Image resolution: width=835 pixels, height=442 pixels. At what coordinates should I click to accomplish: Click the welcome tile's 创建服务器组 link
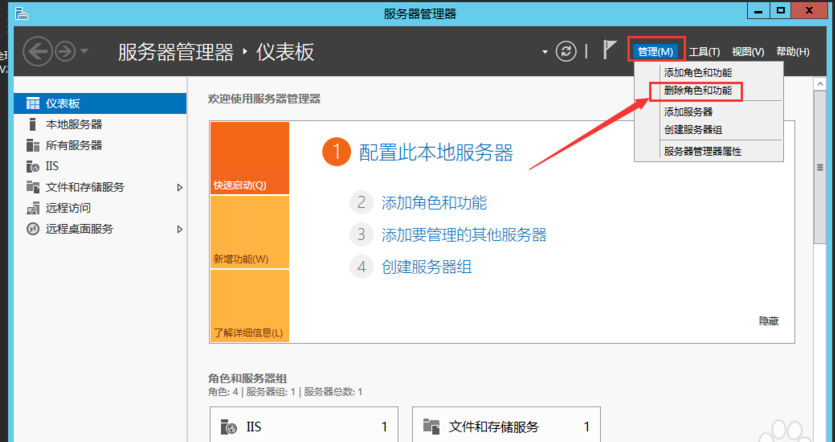[426, 266]
